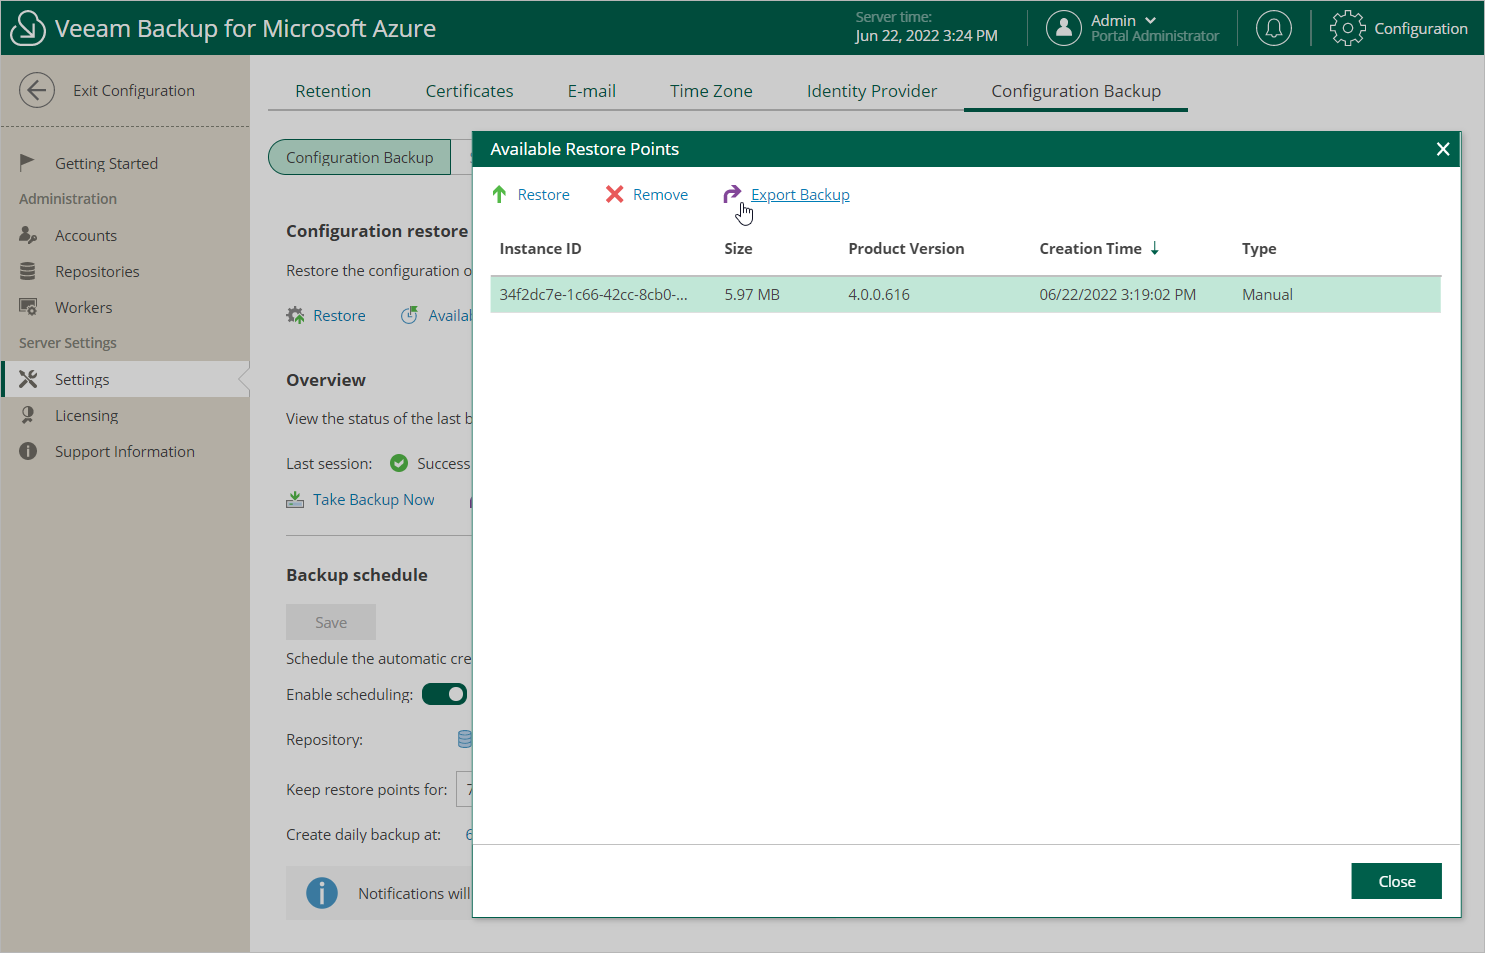1485x953 pixels.
Task: Select the Configuration Backup top tab
Action: (1076, 91)
